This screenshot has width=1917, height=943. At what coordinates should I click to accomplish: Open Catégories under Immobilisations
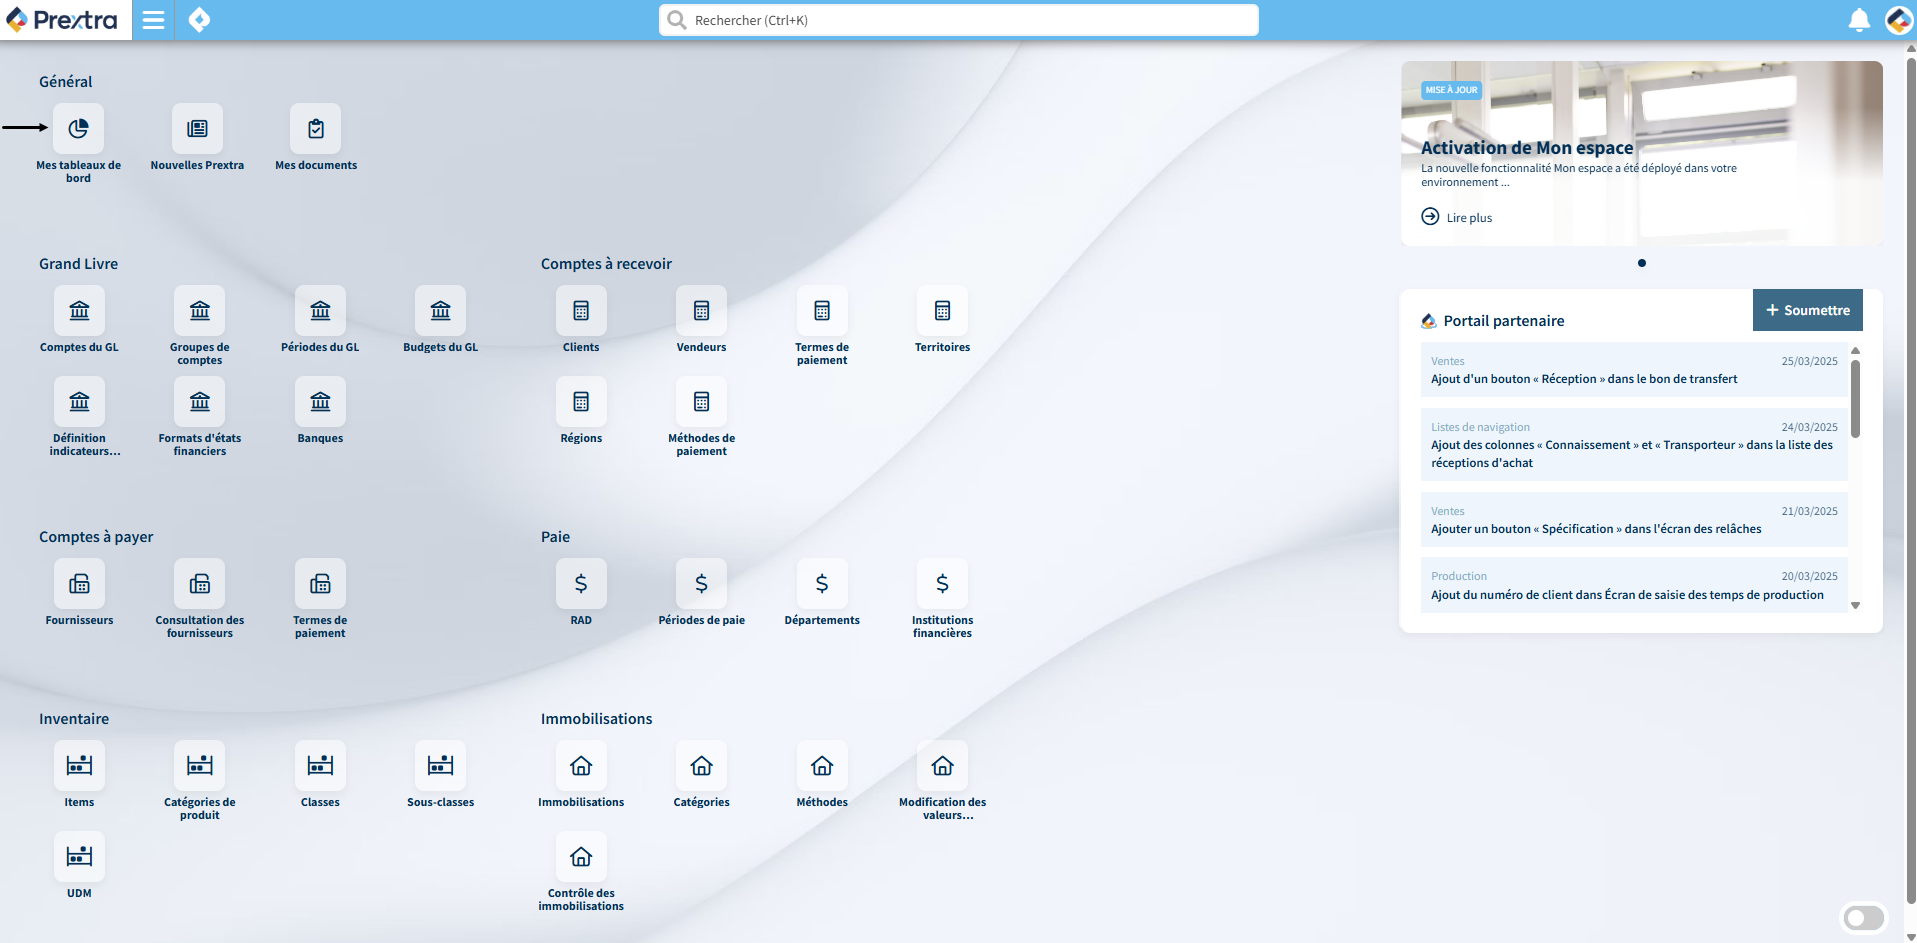702,766
